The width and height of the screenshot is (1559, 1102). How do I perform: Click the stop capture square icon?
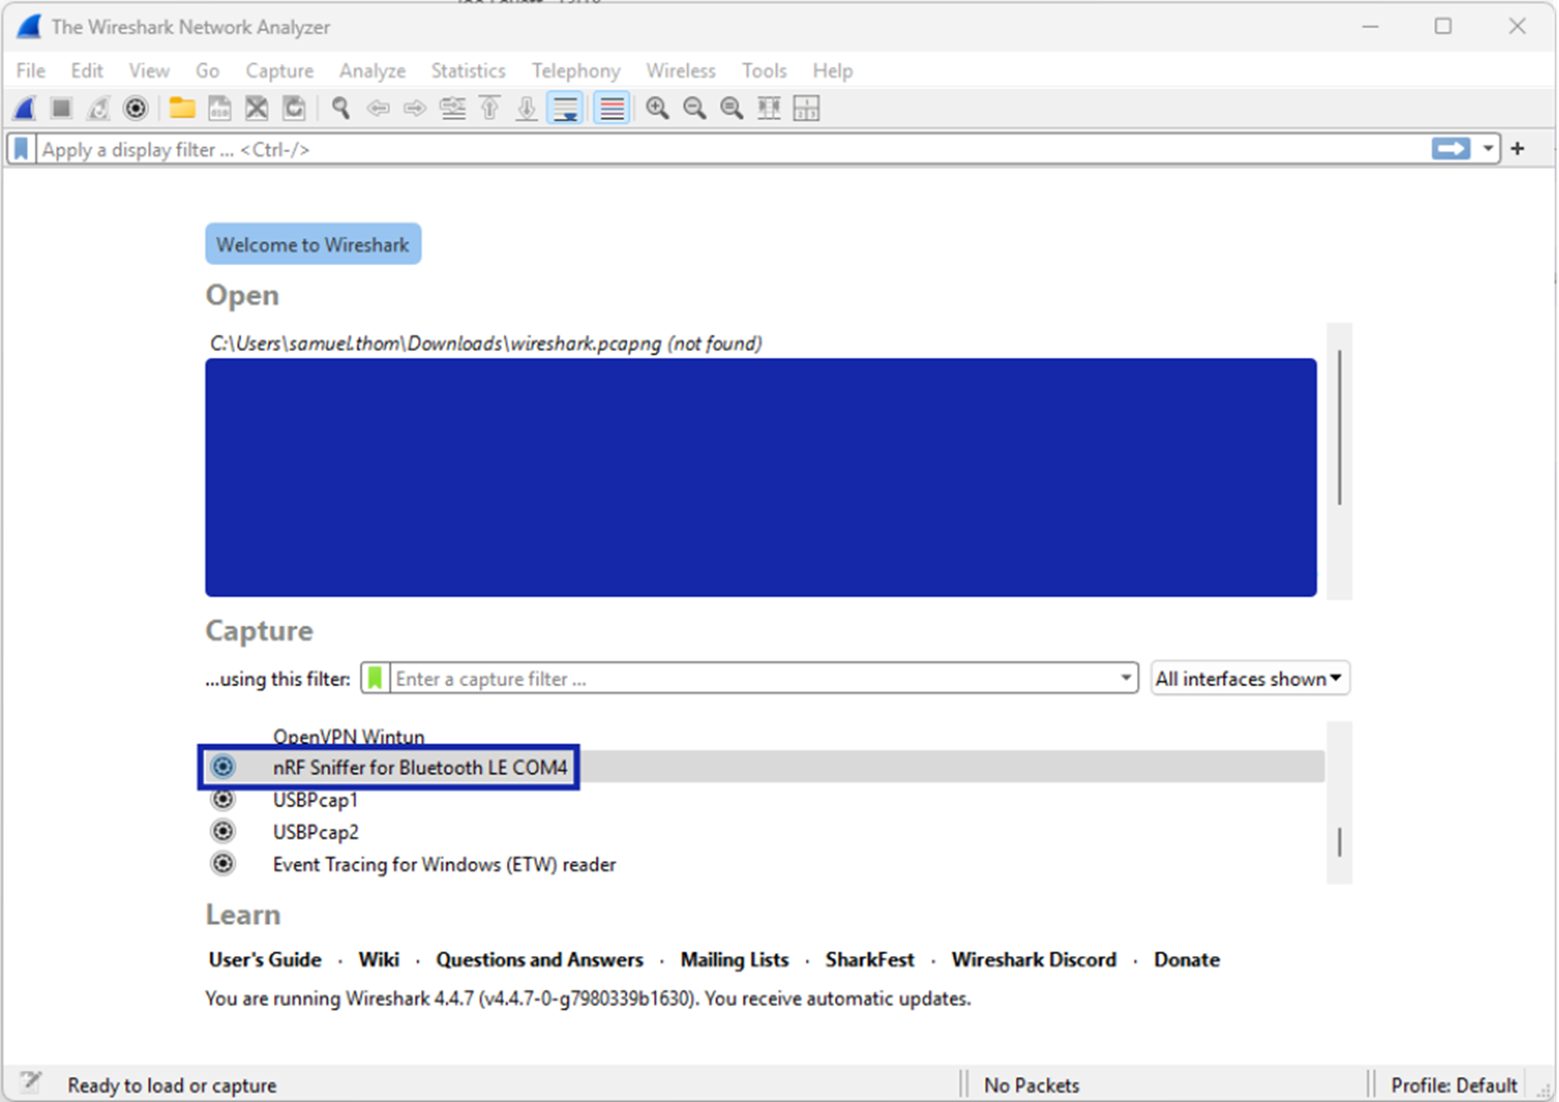pos(62,108)
